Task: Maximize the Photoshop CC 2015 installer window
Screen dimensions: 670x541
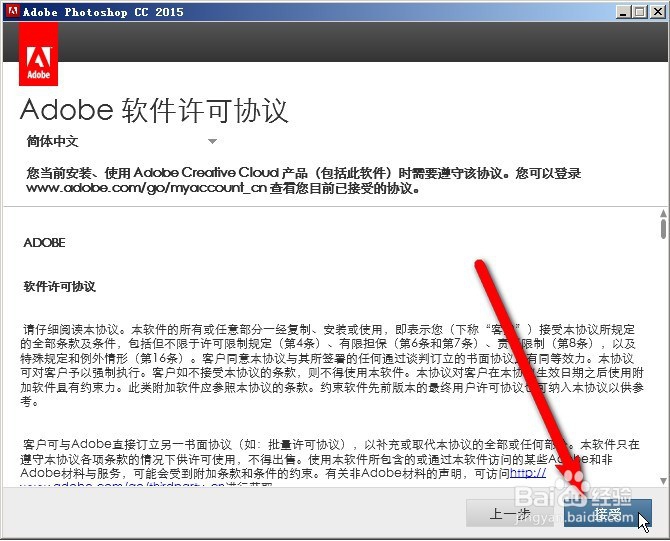Action: pyautogui.click(x=640, y=12)
